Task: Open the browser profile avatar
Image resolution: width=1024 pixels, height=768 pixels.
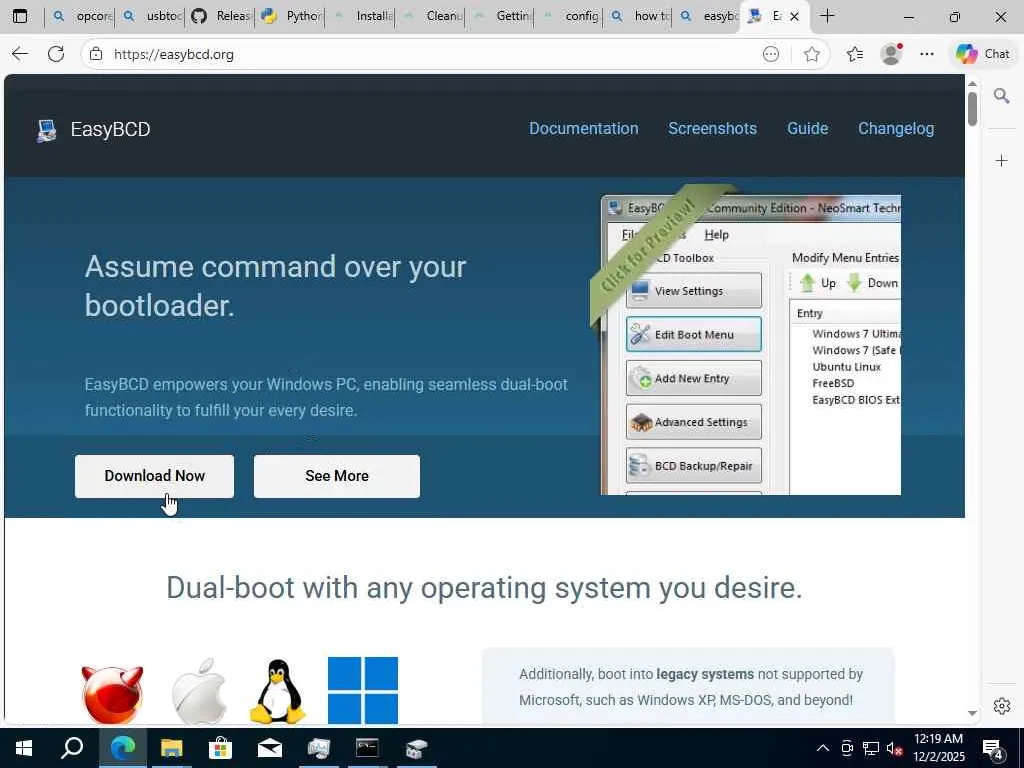Action: click(x=891, y=54)
